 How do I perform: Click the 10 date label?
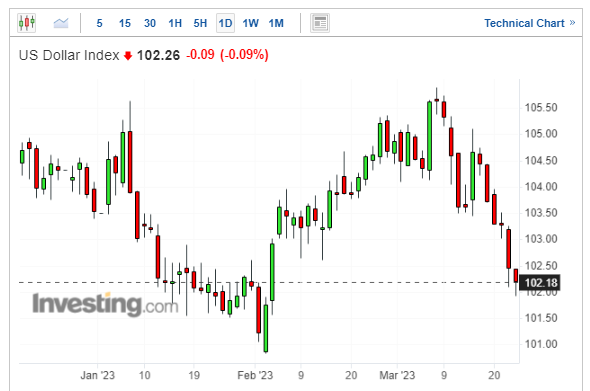[x=144, y=375]
